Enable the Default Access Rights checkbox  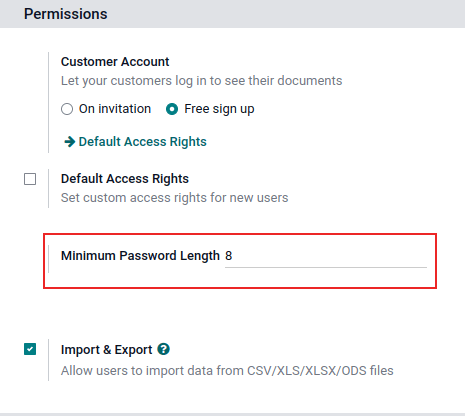(x=30, y=179)
